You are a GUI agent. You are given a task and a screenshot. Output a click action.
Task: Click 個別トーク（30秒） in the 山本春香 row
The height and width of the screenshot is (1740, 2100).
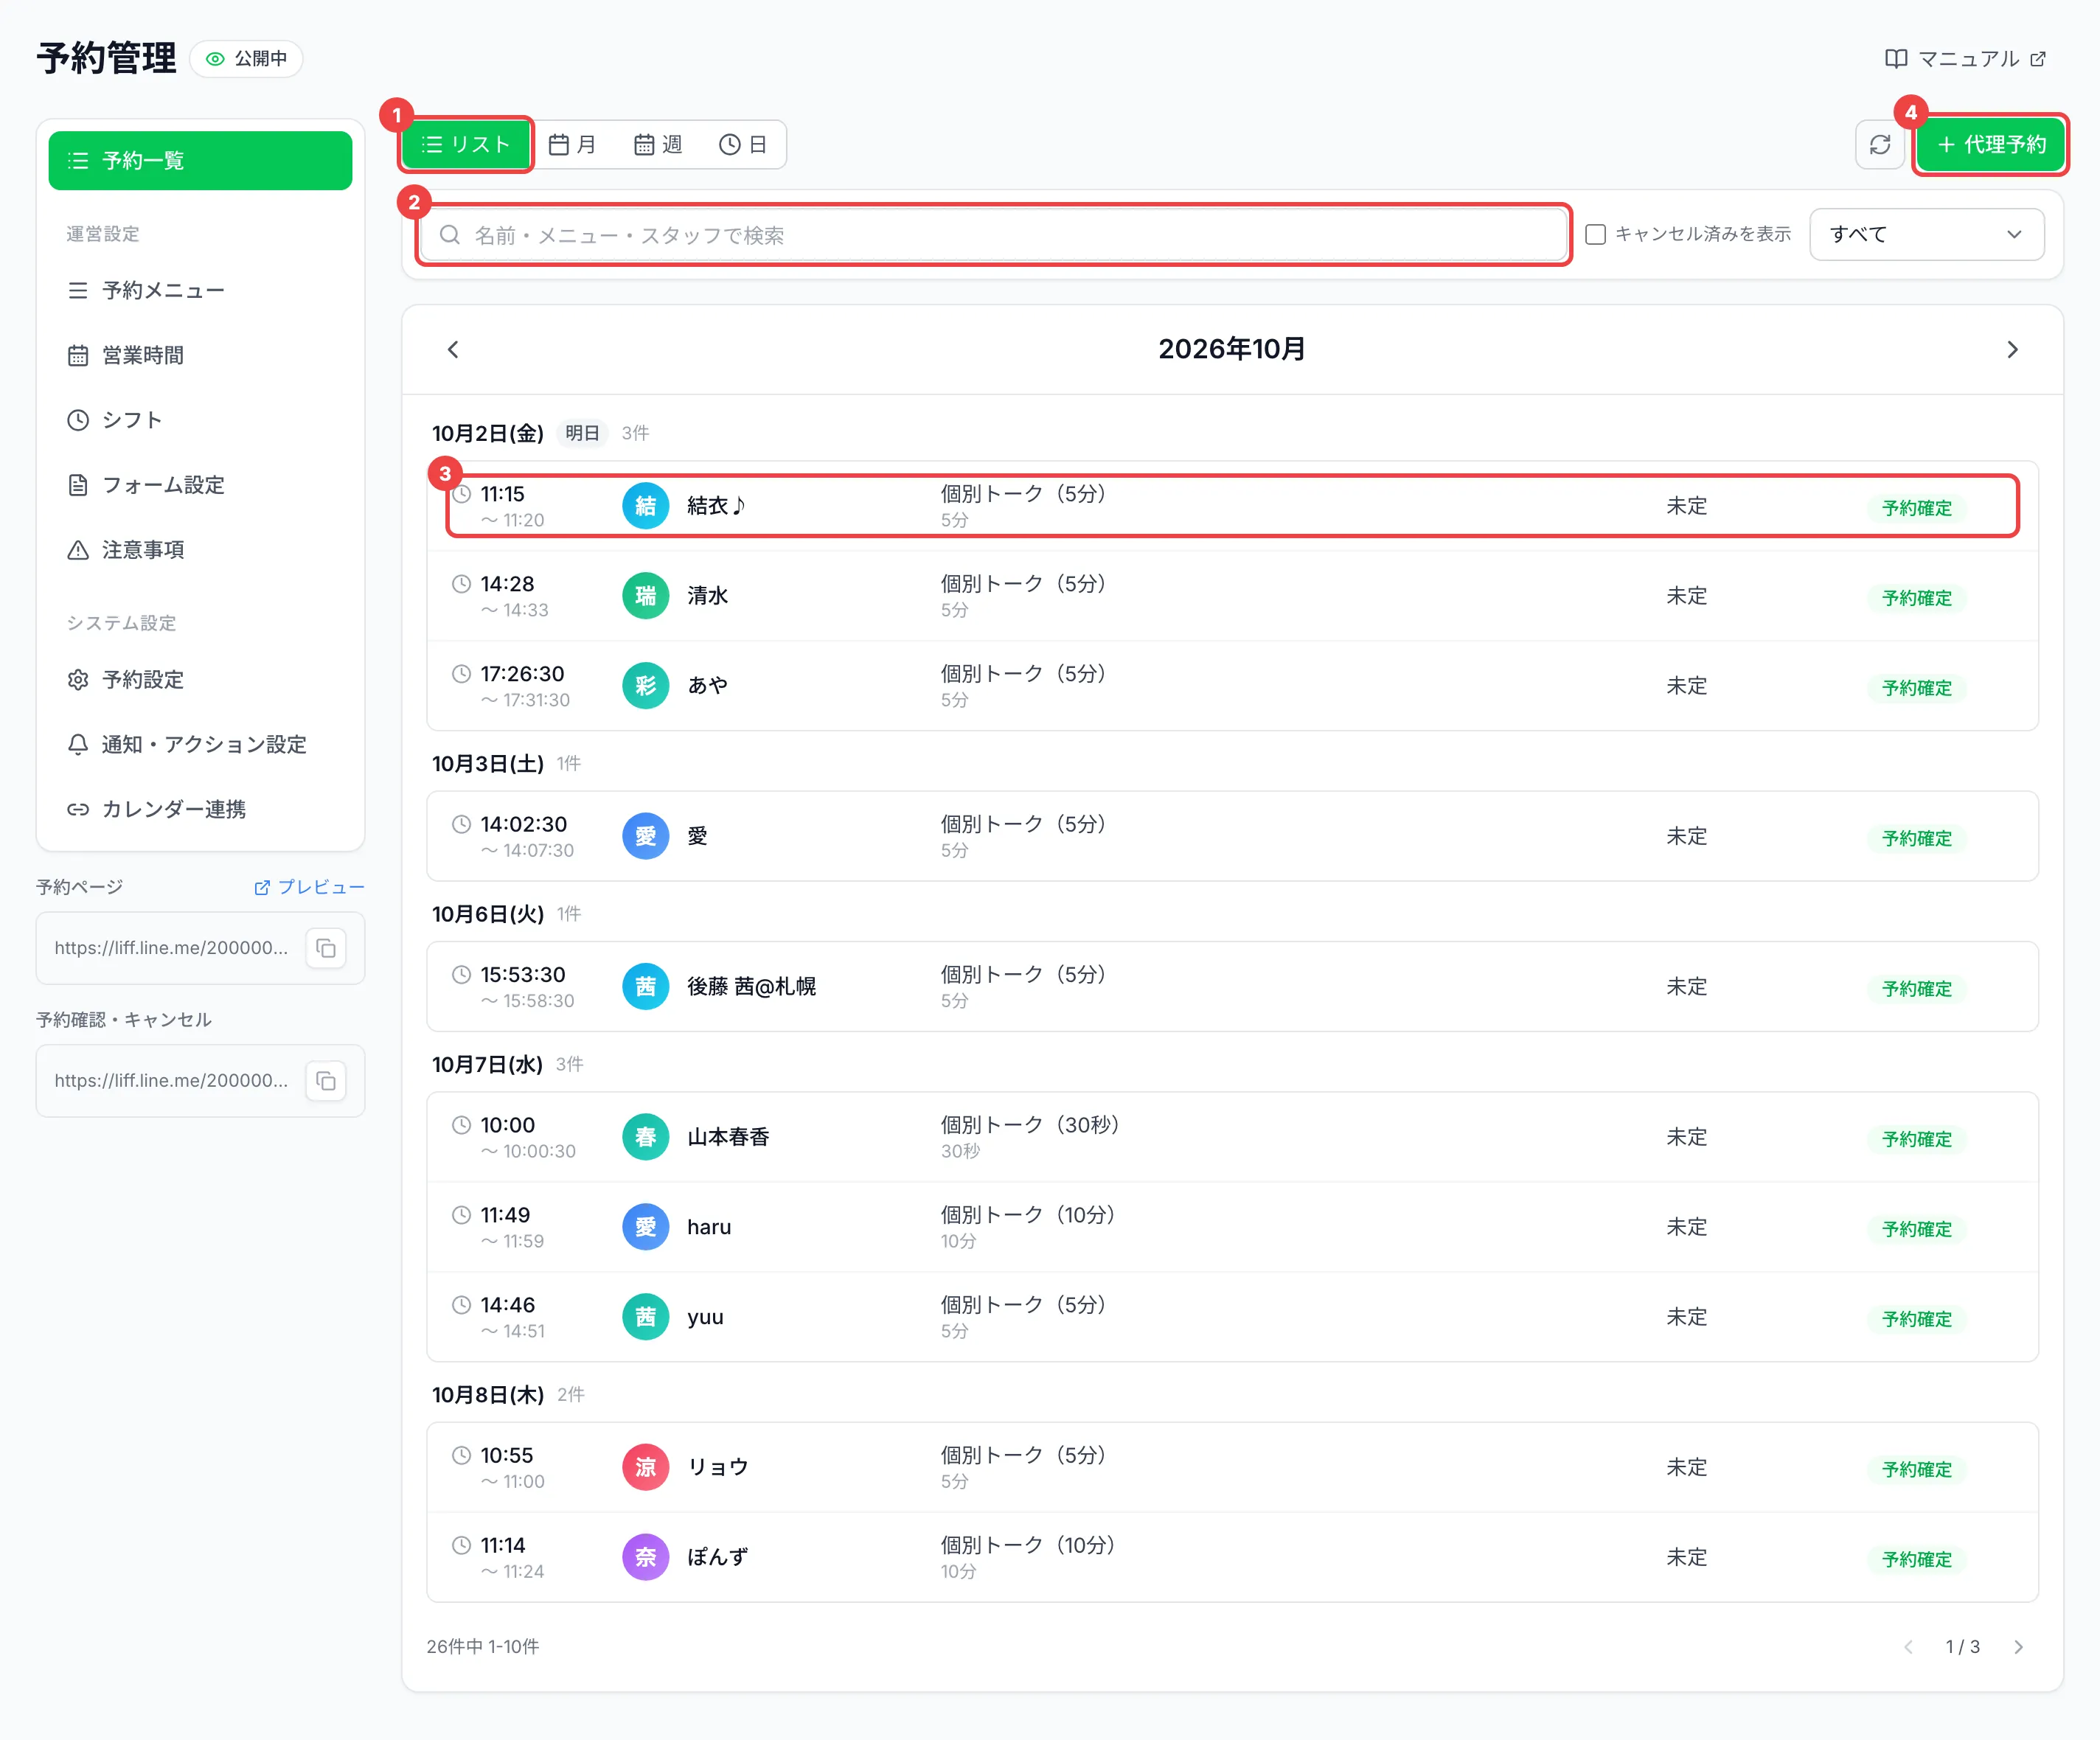point(1029,1125)
